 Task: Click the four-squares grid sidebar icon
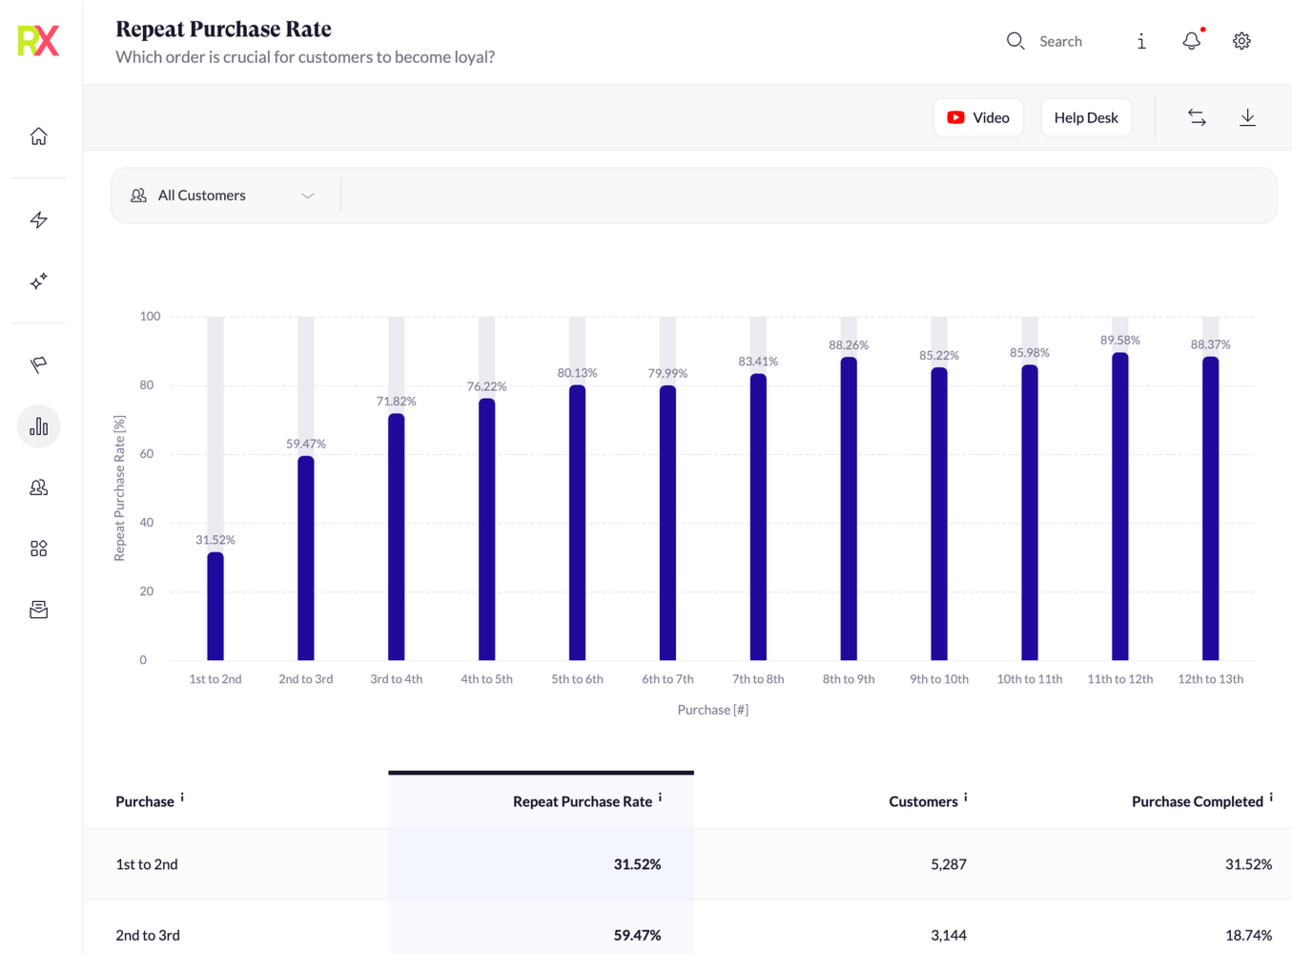coord(39,549)
